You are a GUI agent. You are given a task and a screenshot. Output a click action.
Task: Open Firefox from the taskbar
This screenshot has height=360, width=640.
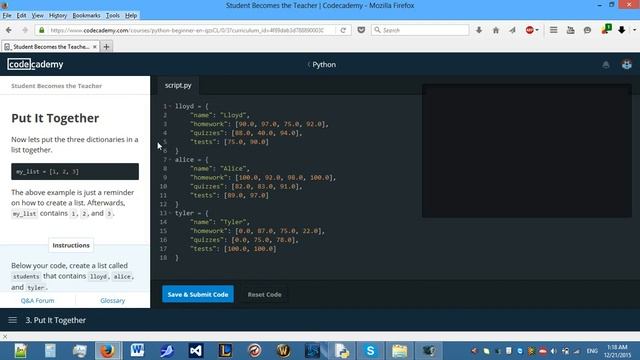coord(107,351)
